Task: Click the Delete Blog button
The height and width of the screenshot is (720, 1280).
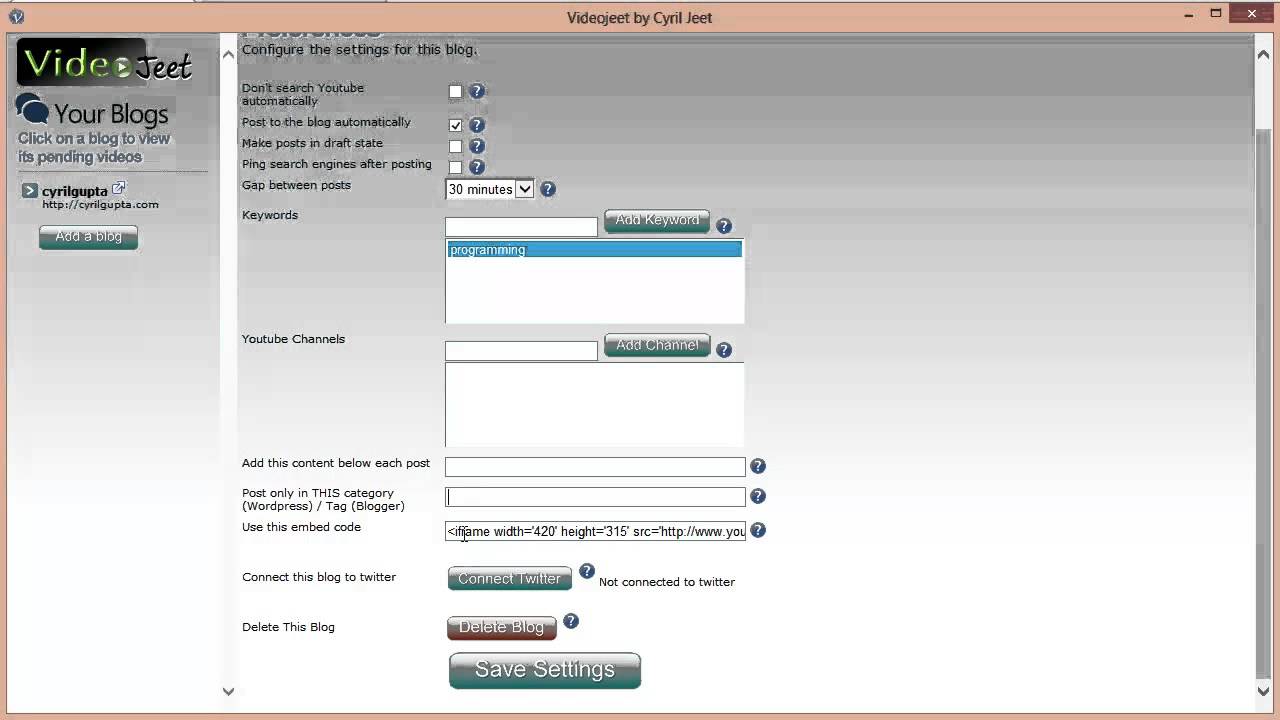Action: click(501, 628)
